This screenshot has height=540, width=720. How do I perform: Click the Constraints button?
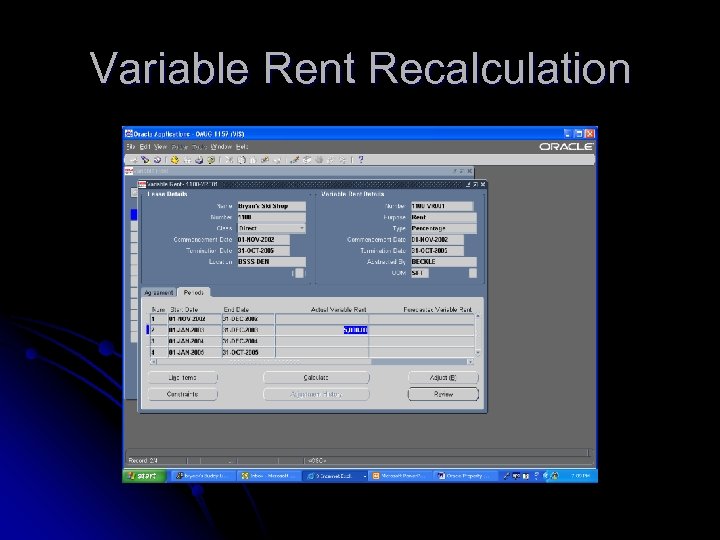click(x=183, y=394)
